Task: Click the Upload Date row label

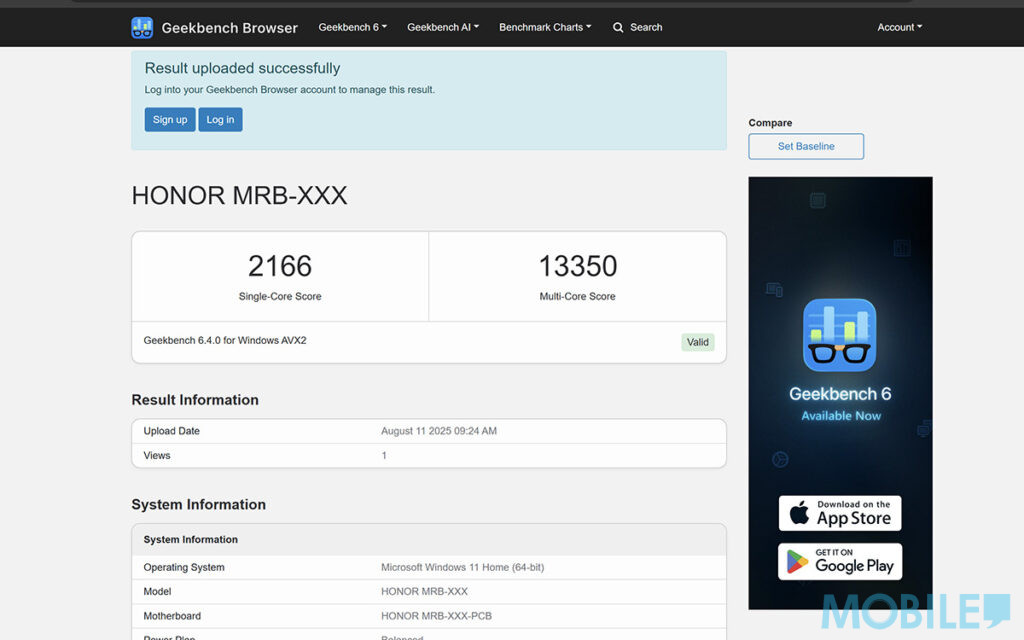Action: (x=172, y=431)
